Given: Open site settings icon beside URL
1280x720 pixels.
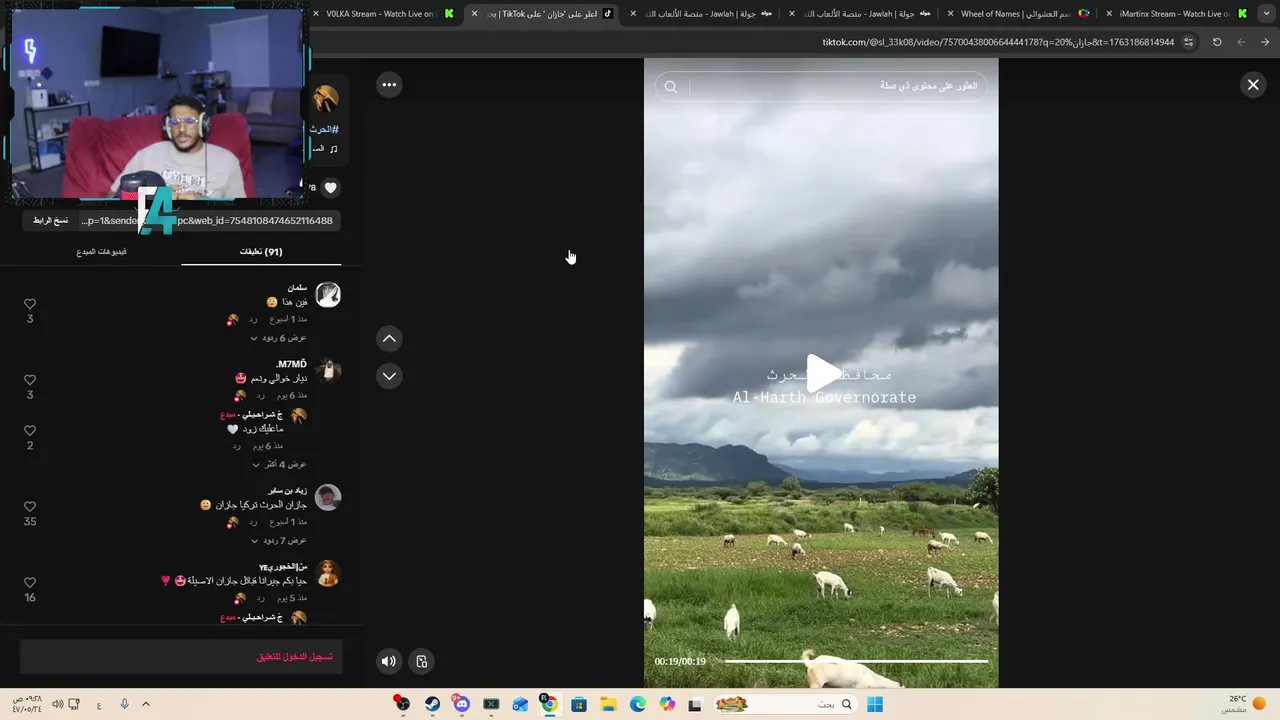Looking at the screenshot, I should click(1189, 42).
